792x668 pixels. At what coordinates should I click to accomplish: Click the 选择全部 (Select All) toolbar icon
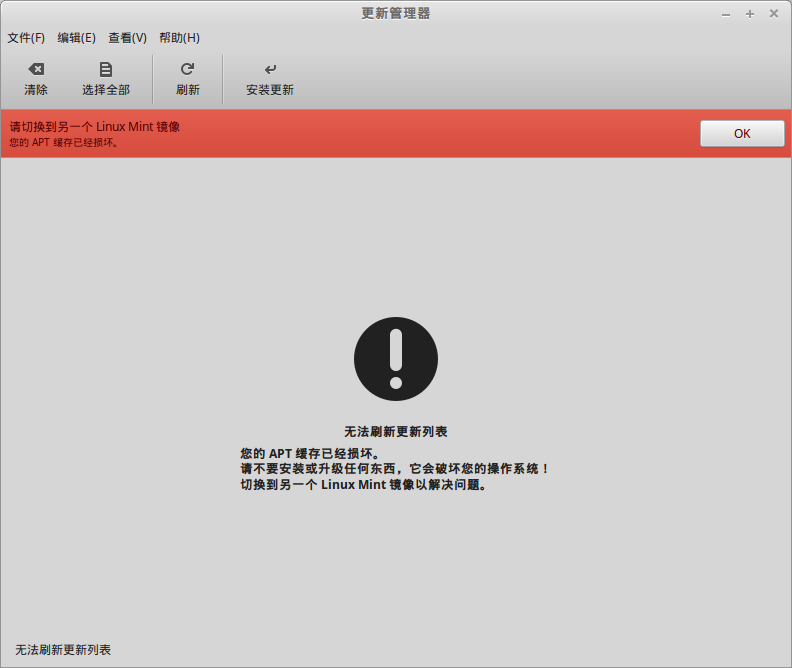point(106,69)
